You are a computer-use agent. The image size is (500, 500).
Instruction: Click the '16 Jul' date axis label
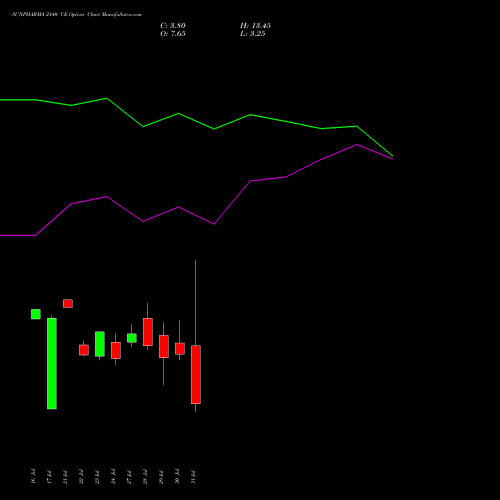[33, 477]
